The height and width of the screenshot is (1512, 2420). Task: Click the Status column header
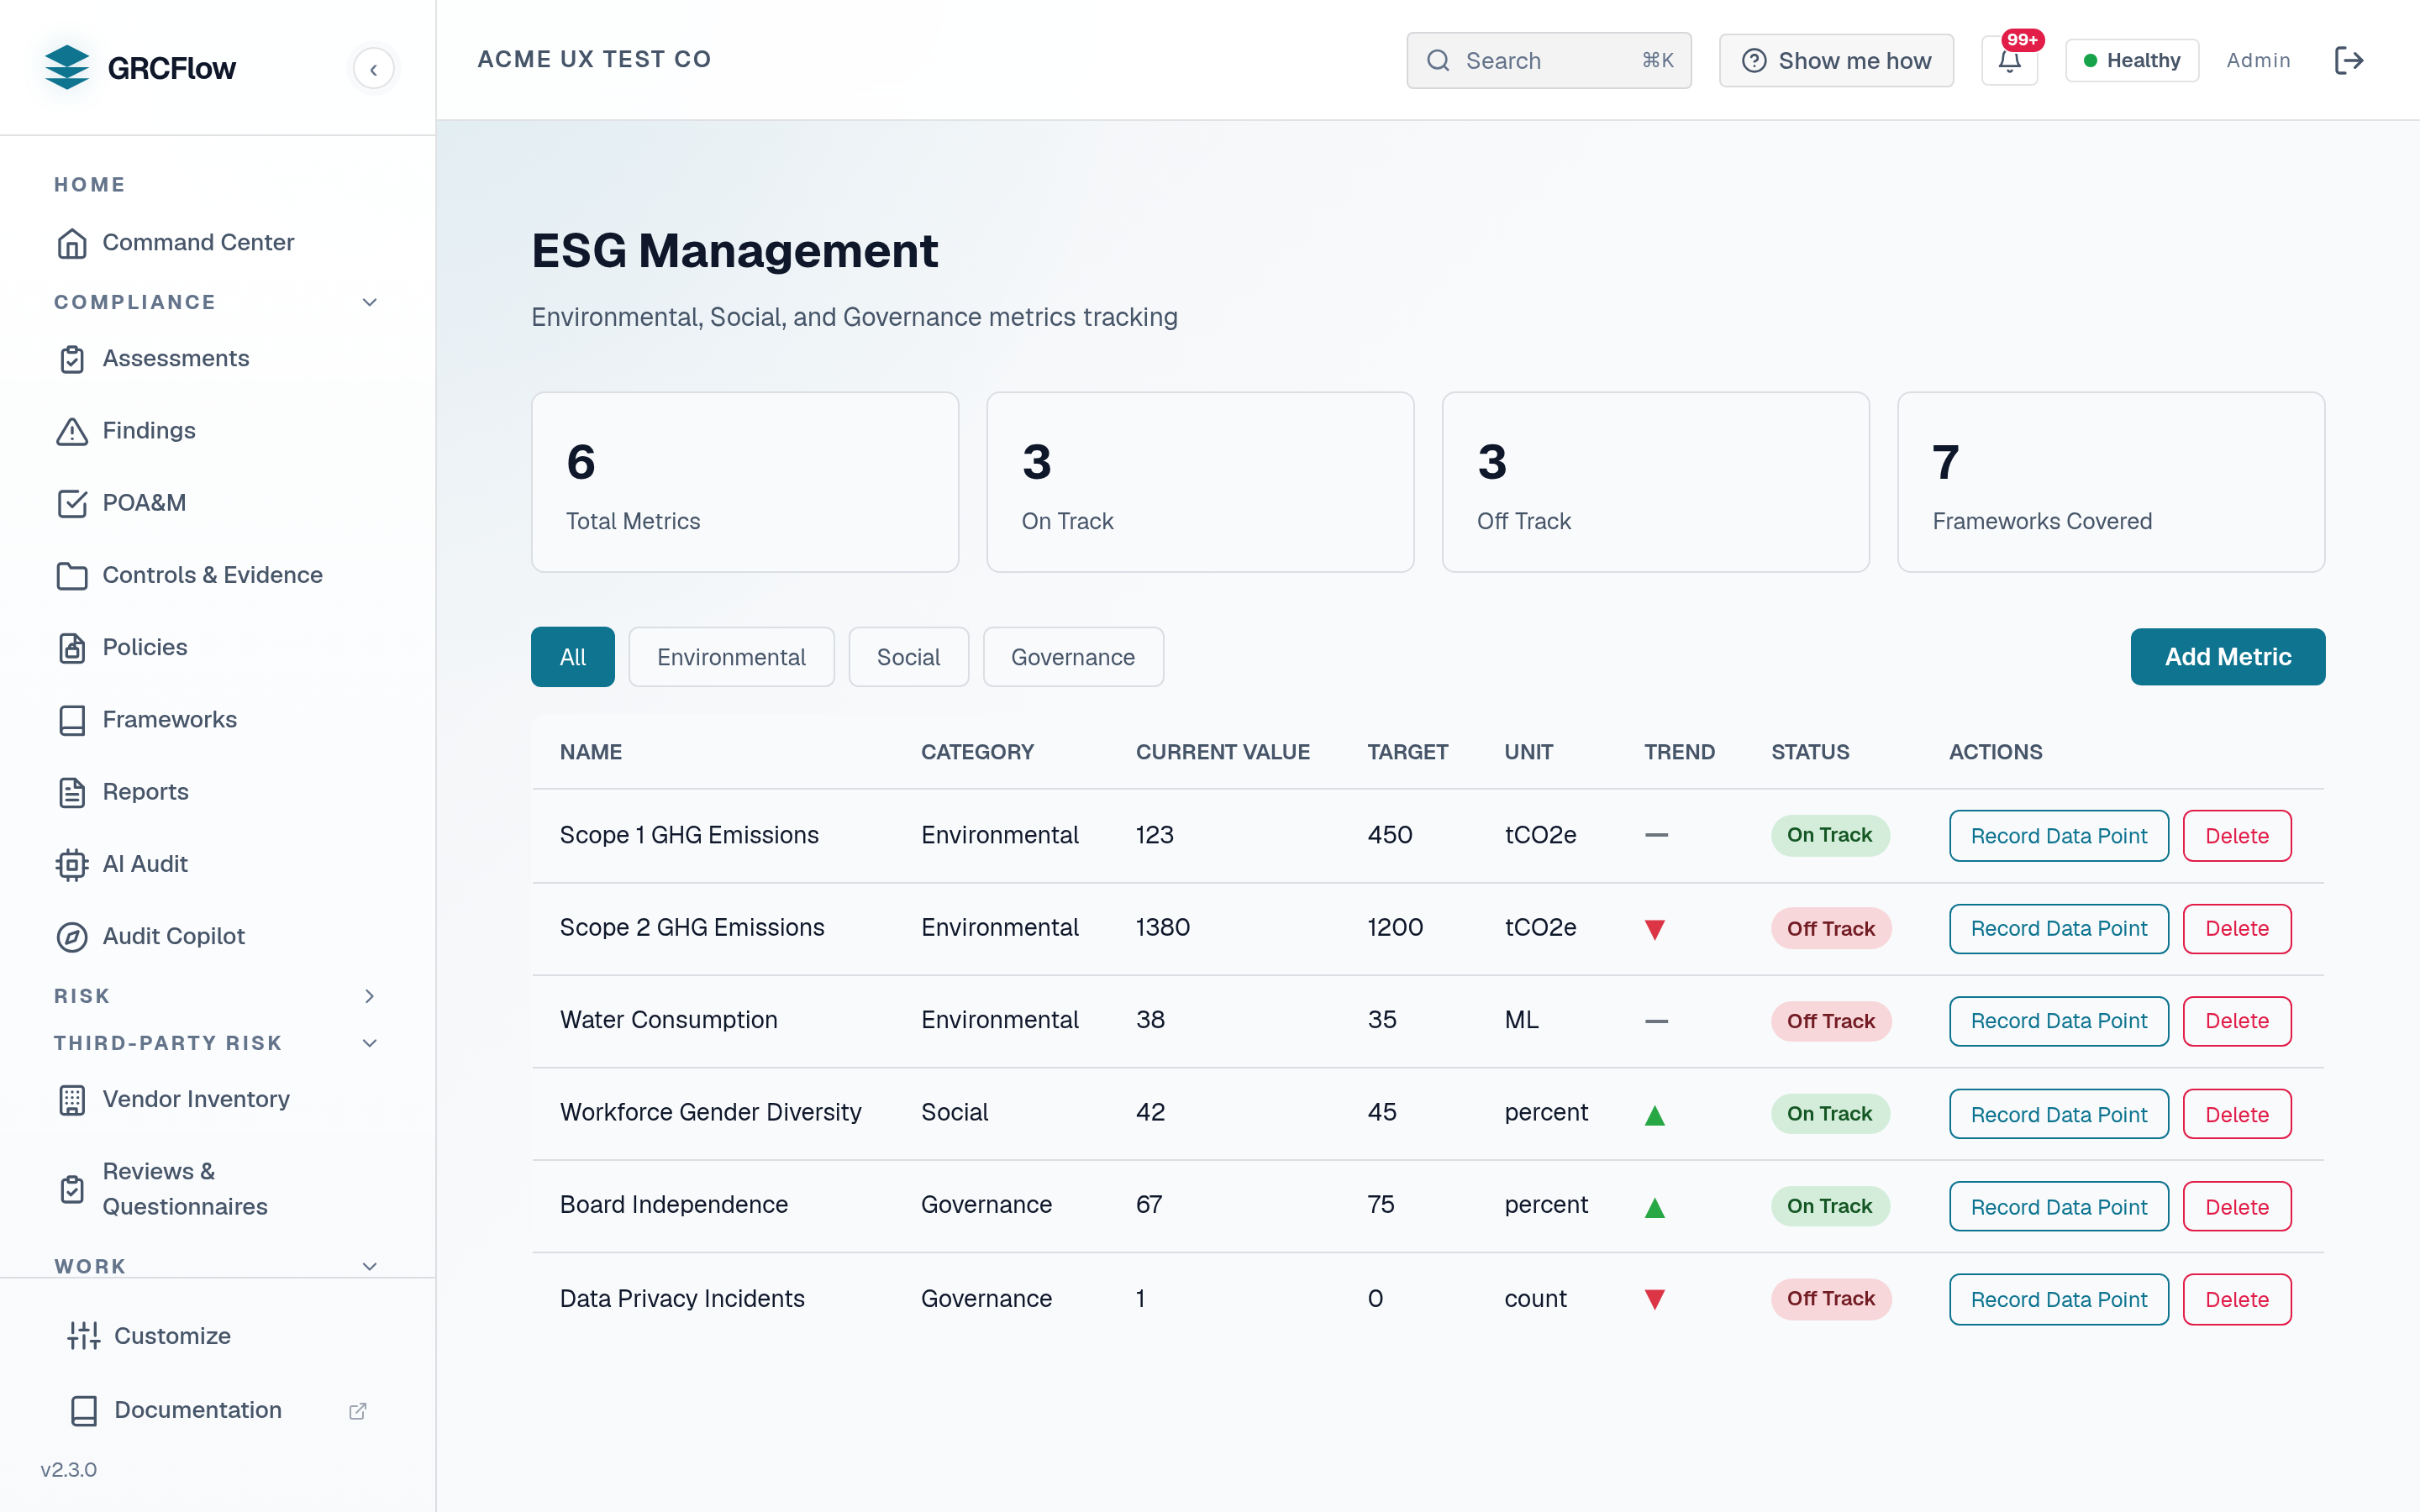[x=1810, y=752]
